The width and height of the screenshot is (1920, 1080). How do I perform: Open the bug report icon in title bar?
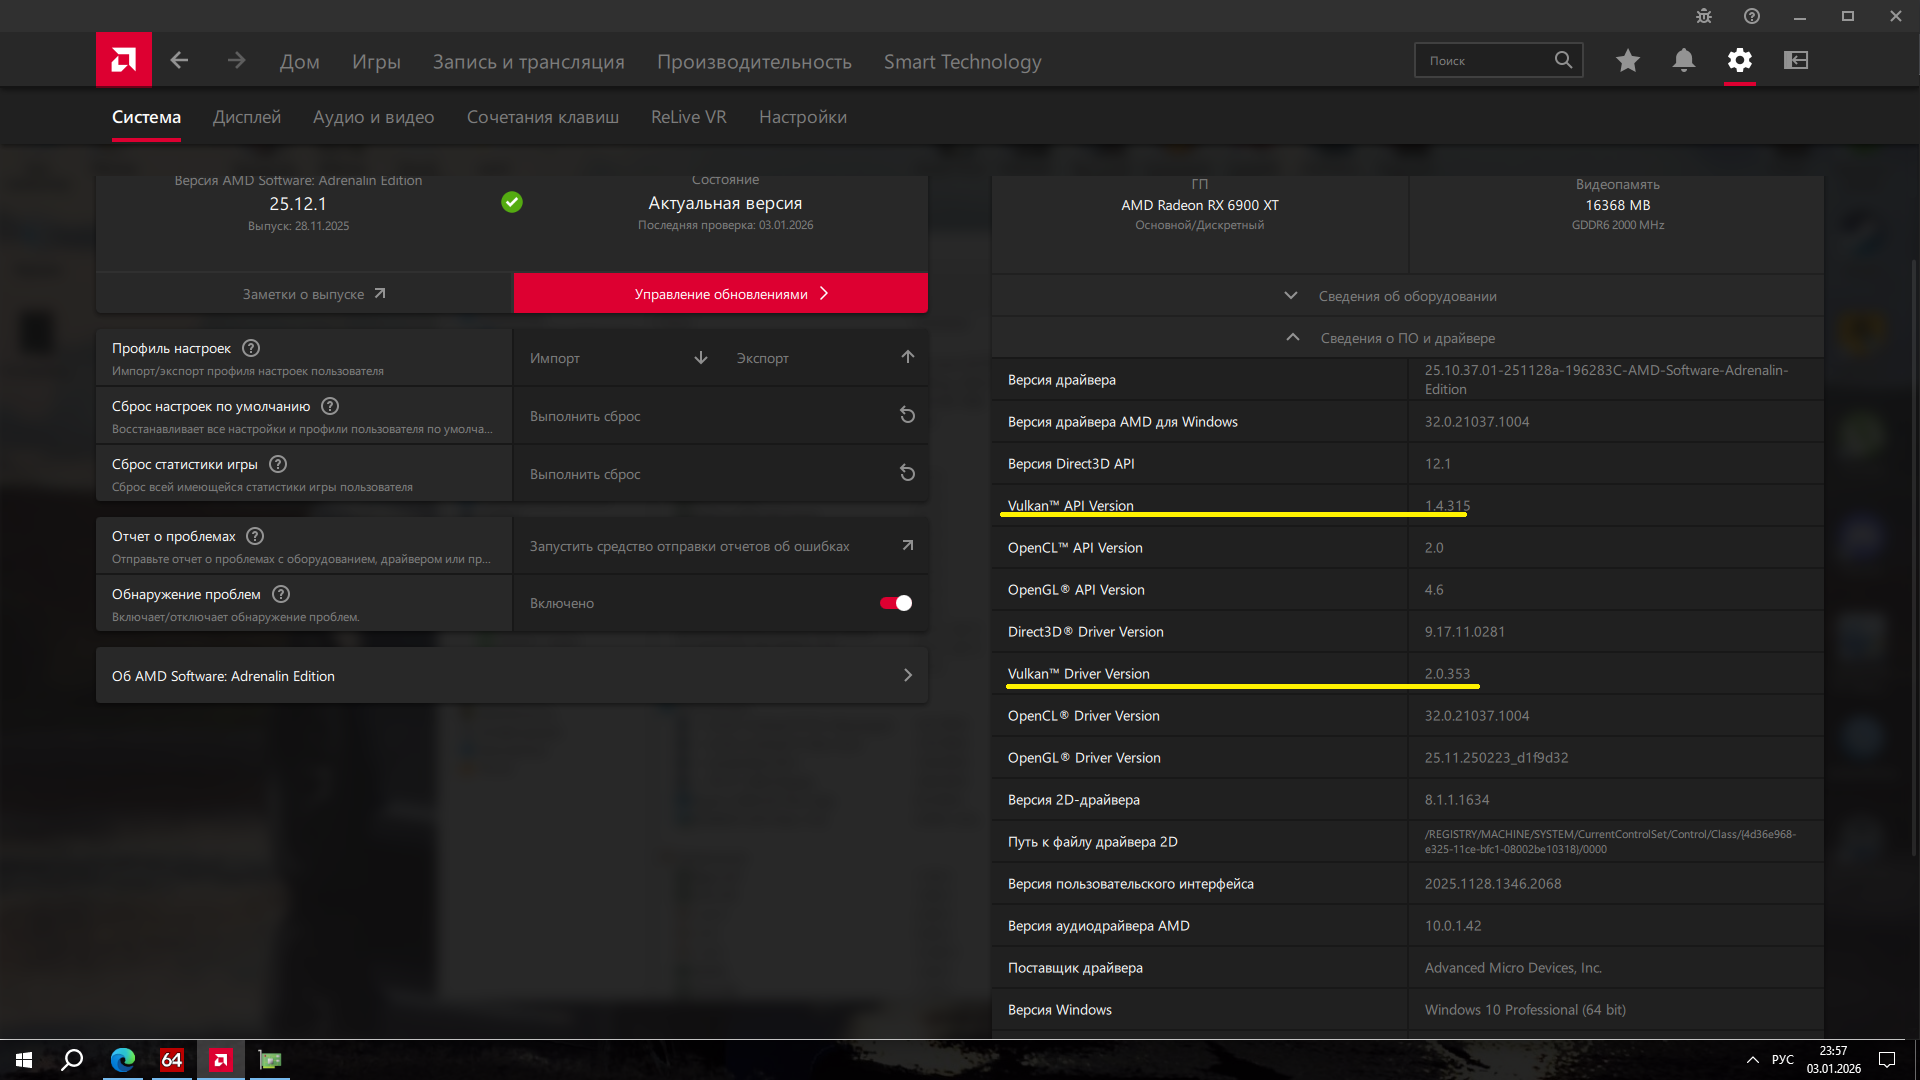point(1704,16)
